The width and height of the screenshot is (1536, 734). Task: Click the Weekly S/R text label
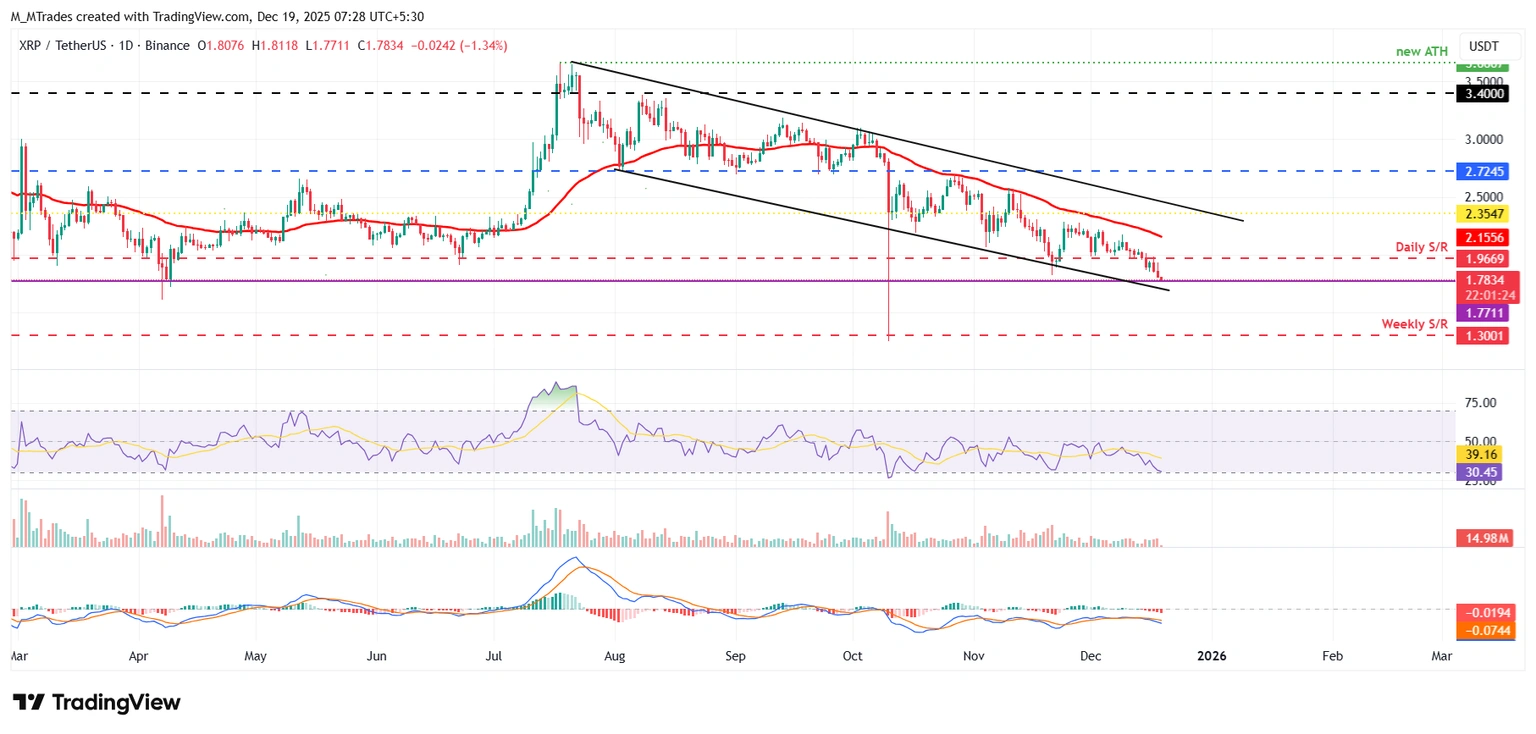tap(1414, 324)
